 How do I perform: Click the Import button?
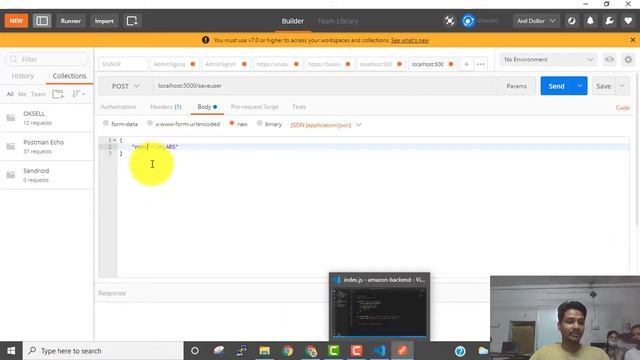[104, 21]
